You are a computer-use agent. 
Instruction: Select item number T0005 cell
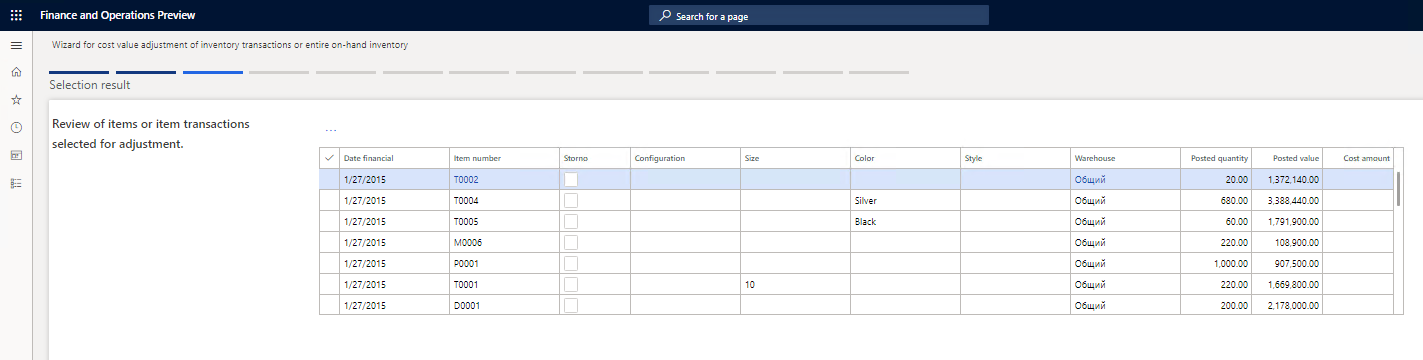coord(504,221)
